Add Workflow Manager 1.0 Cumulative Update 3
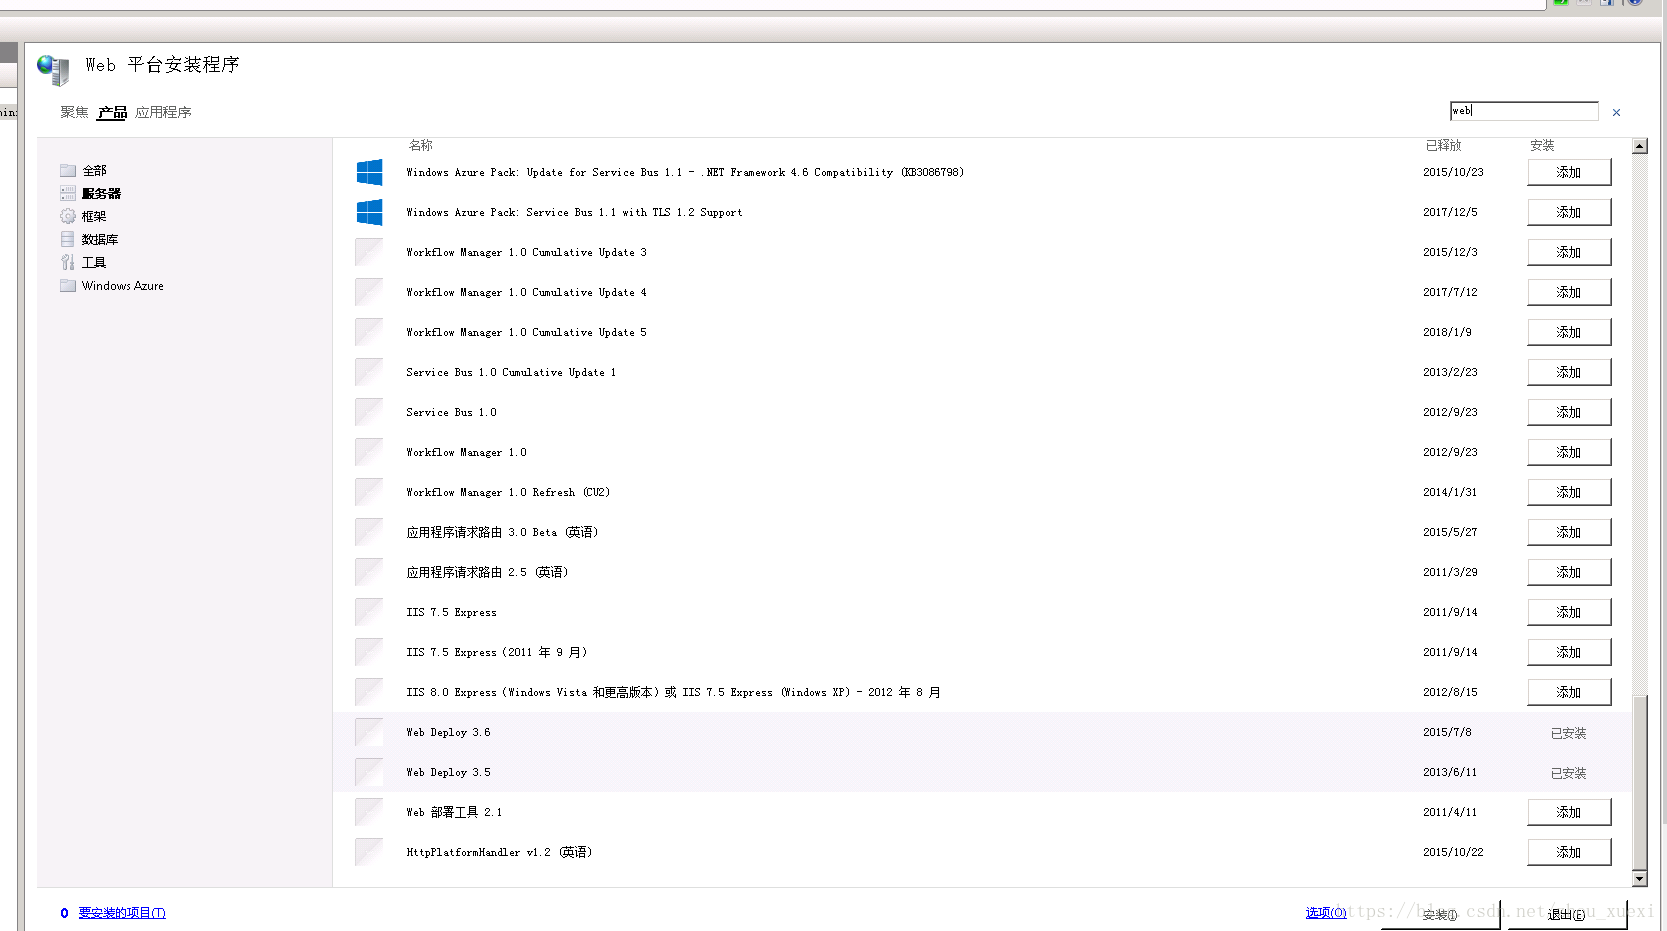This screenshot has height=931, width=1667. [1569, 252]
